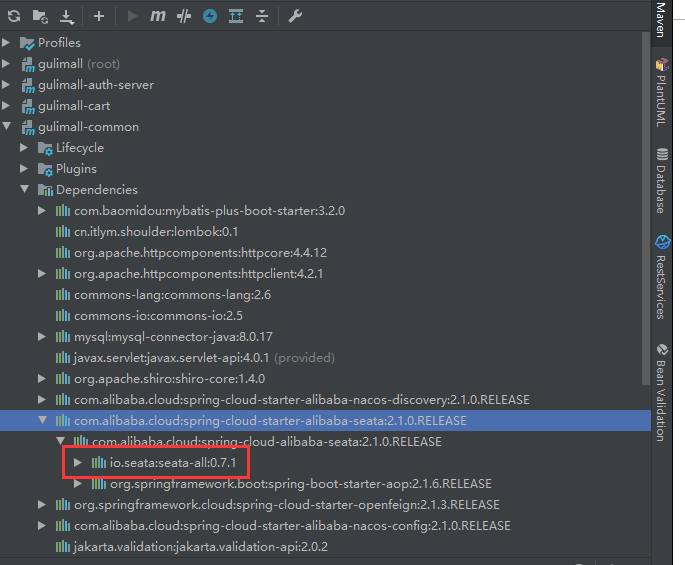Viewport: 685px width, 565px height.
Task: Select cn.itlym.shoulder:lombok:0.1 row
Action: (x=325, y=232)
